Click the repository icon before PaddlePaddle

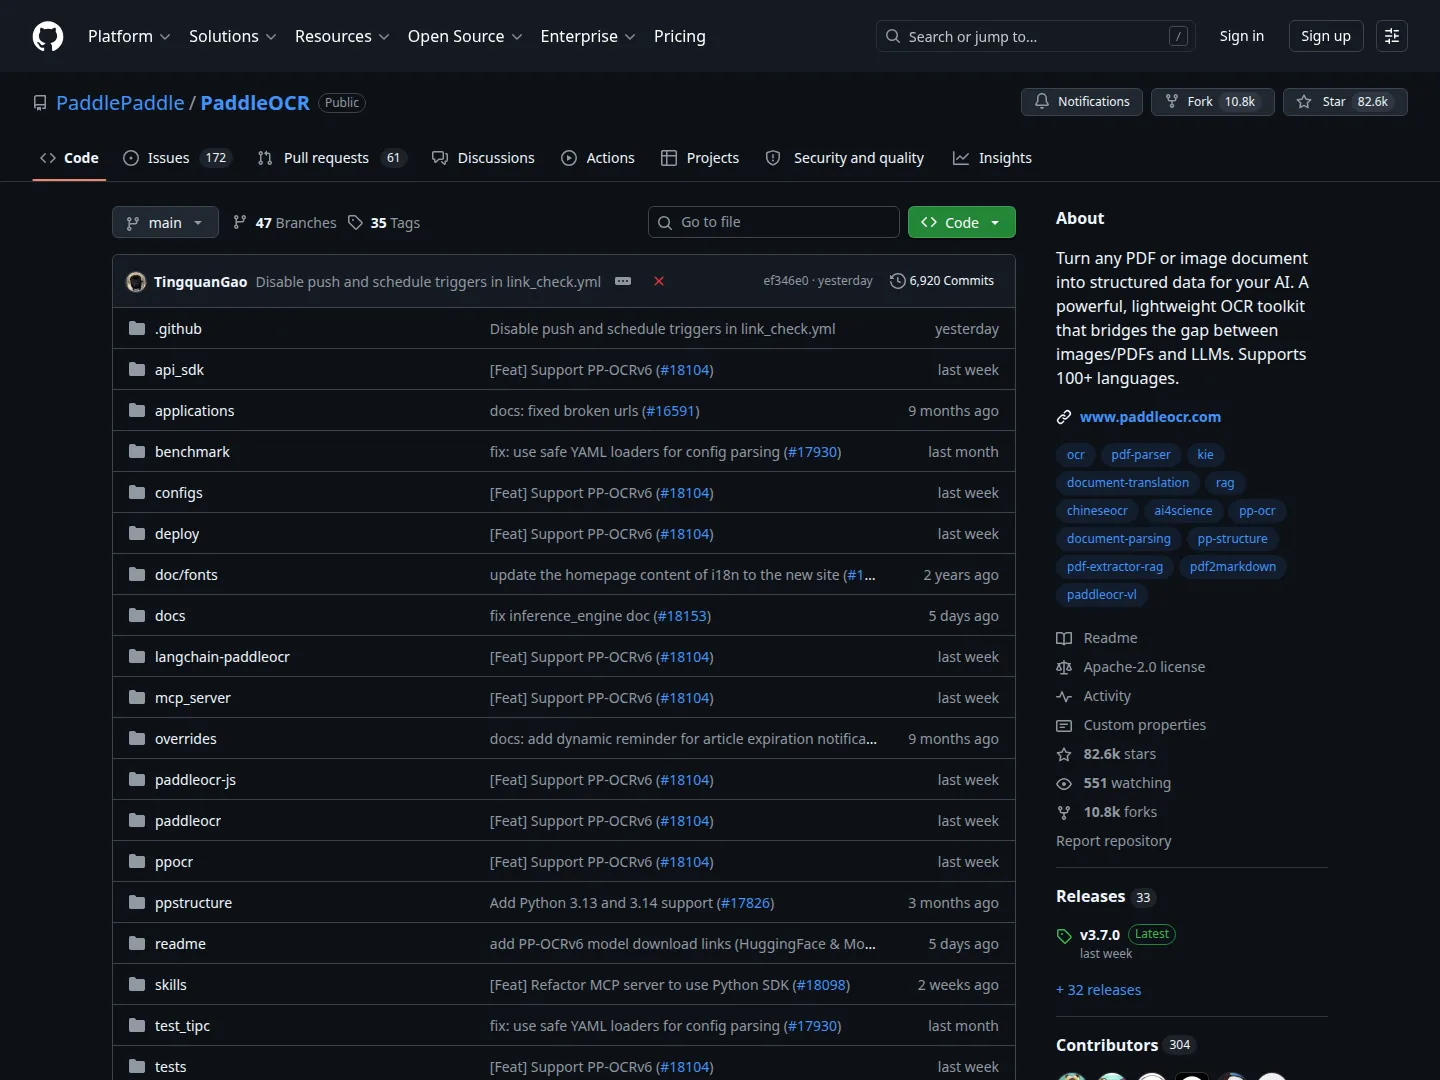pos(40,103)
